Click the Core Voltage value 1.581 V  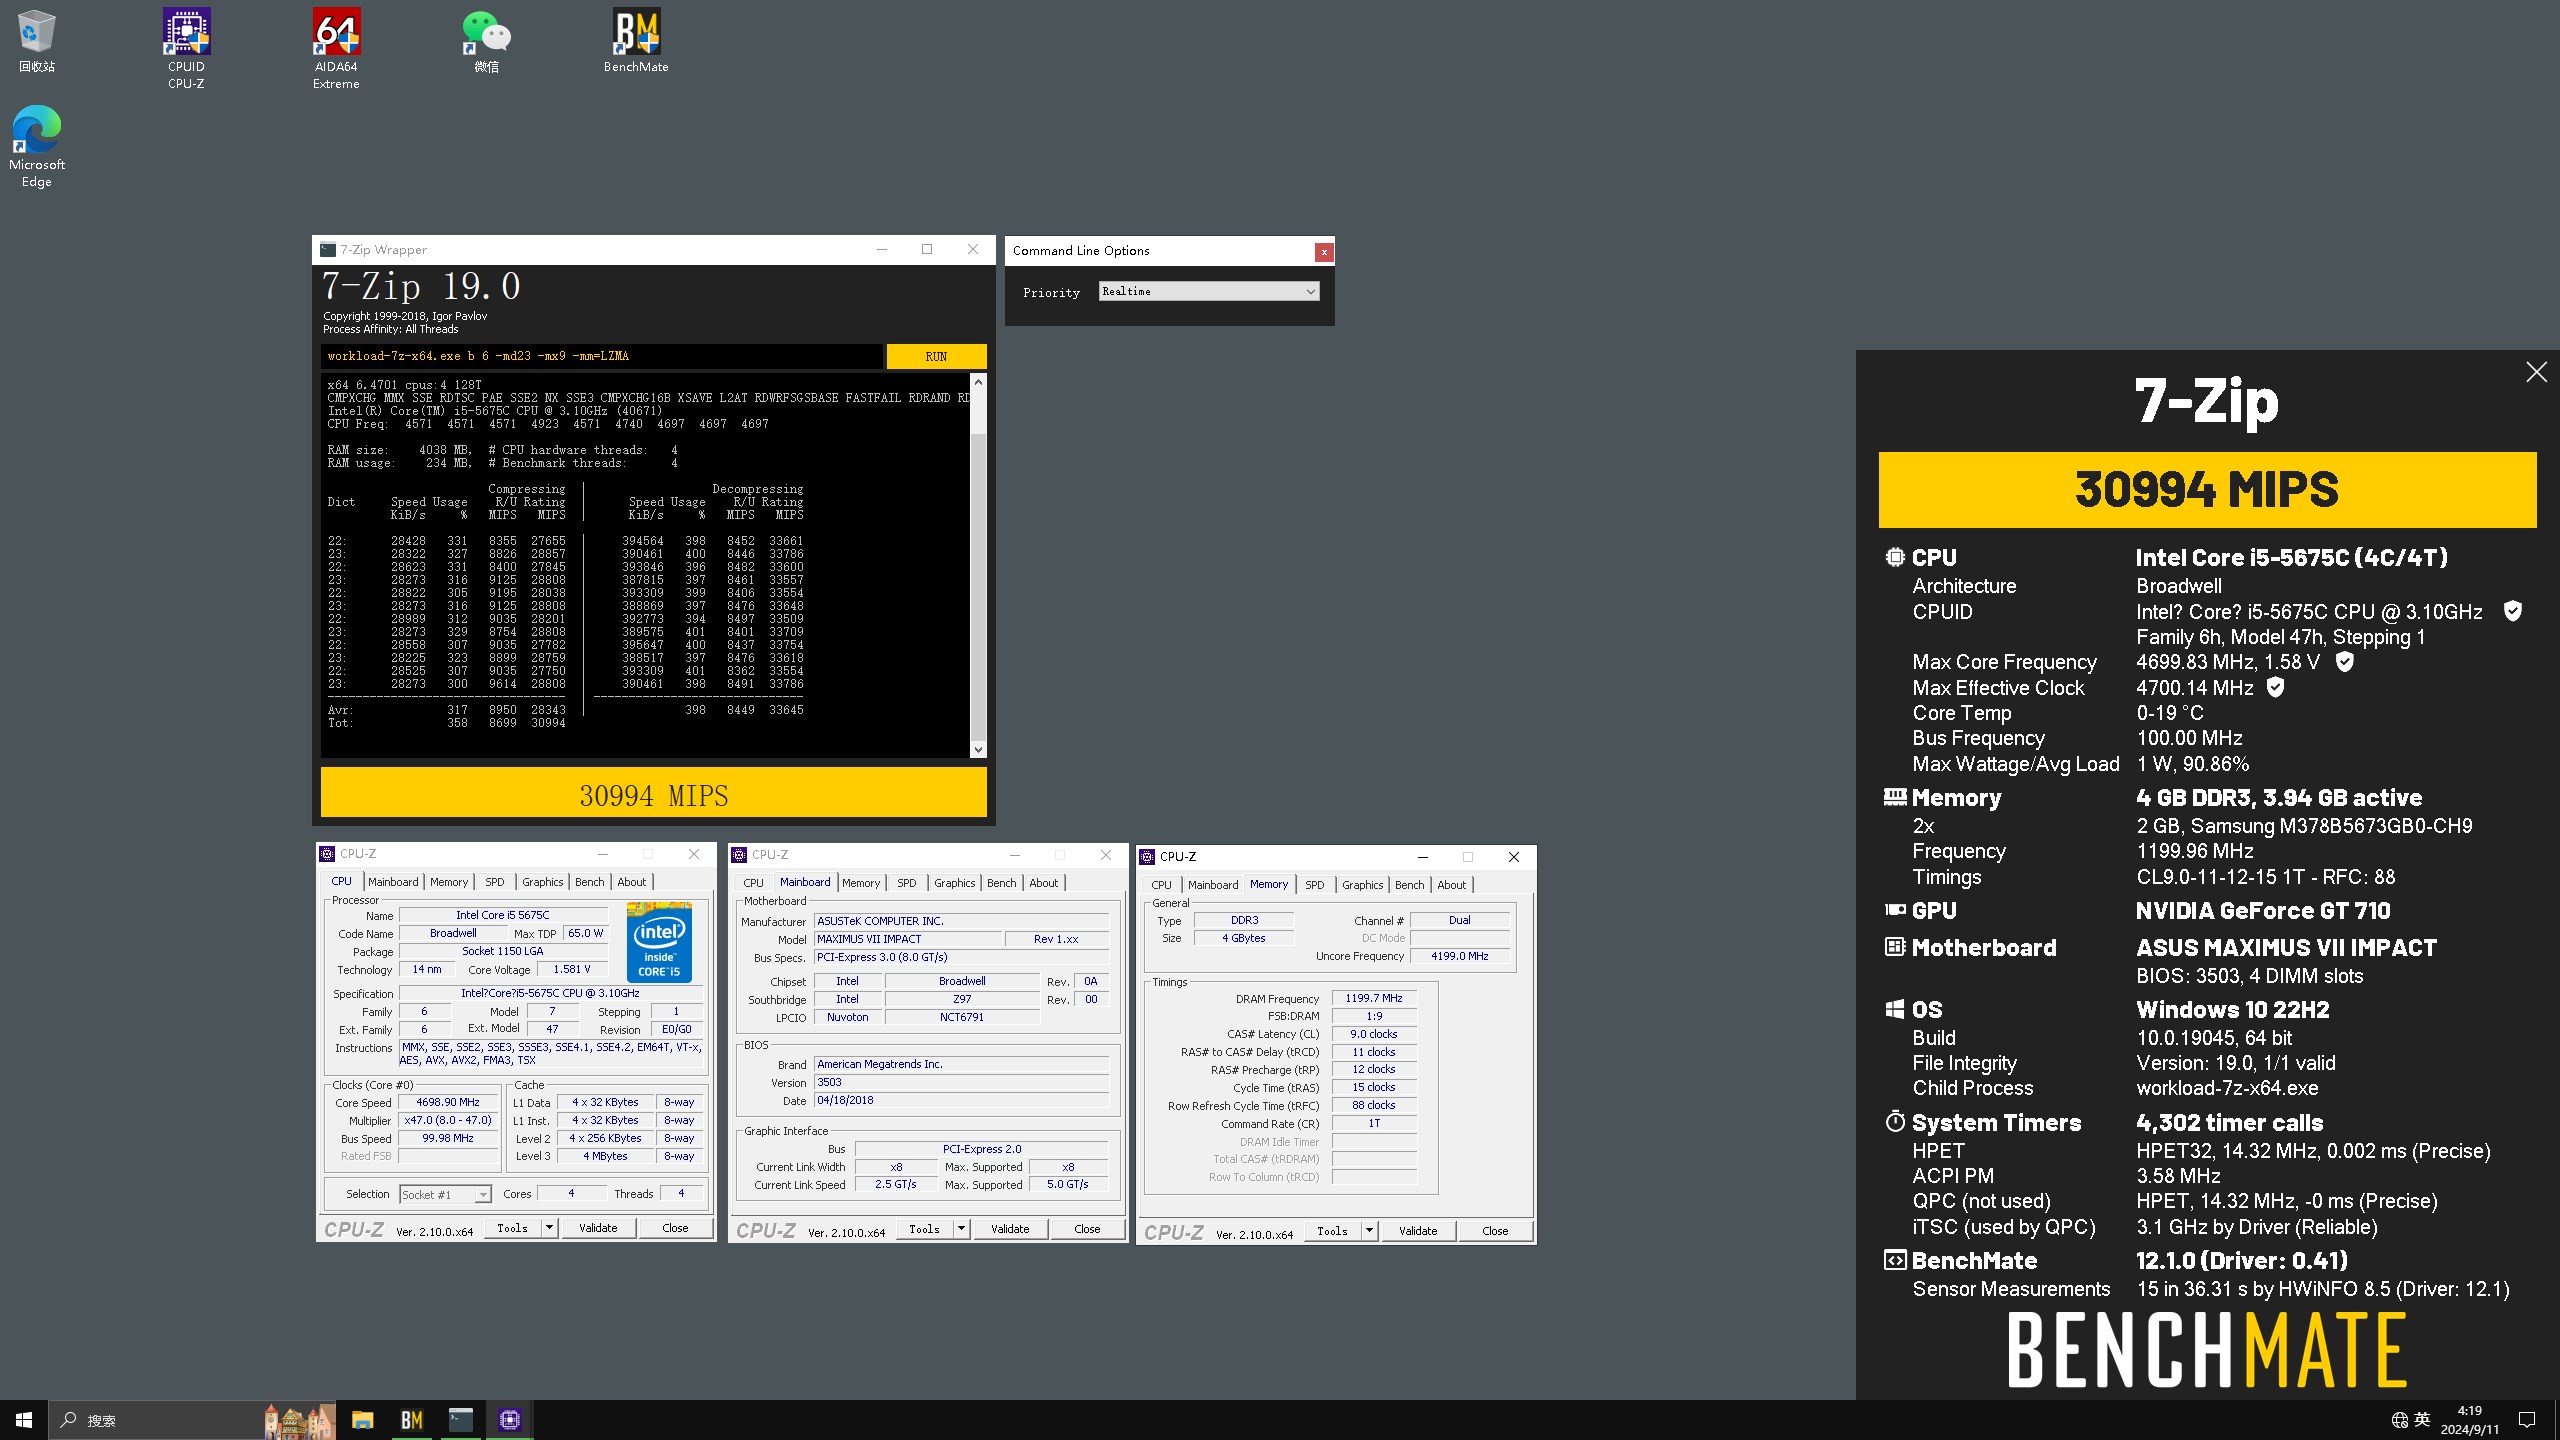pos(571,969)
